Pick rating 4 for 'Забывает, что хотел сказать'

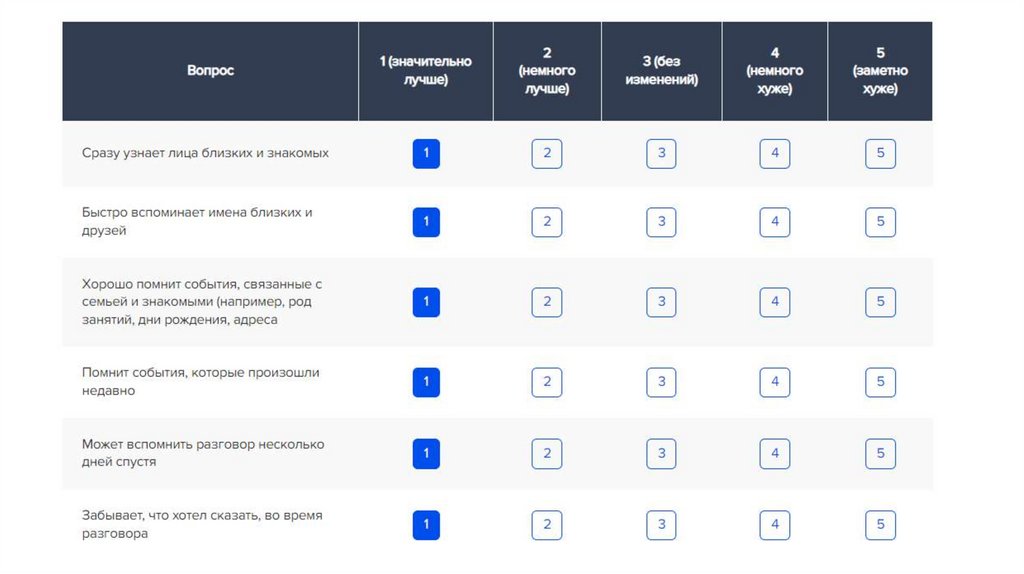click(x=774, y=525)
